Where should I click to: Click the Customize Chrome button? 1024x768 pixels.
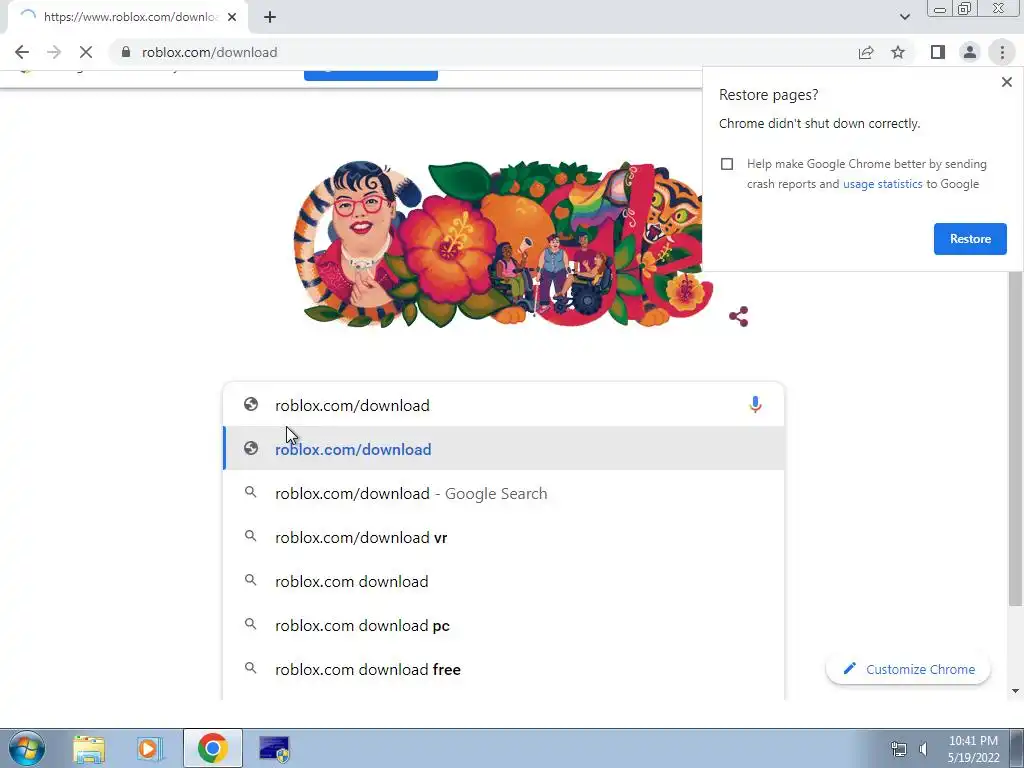(908, 669)
